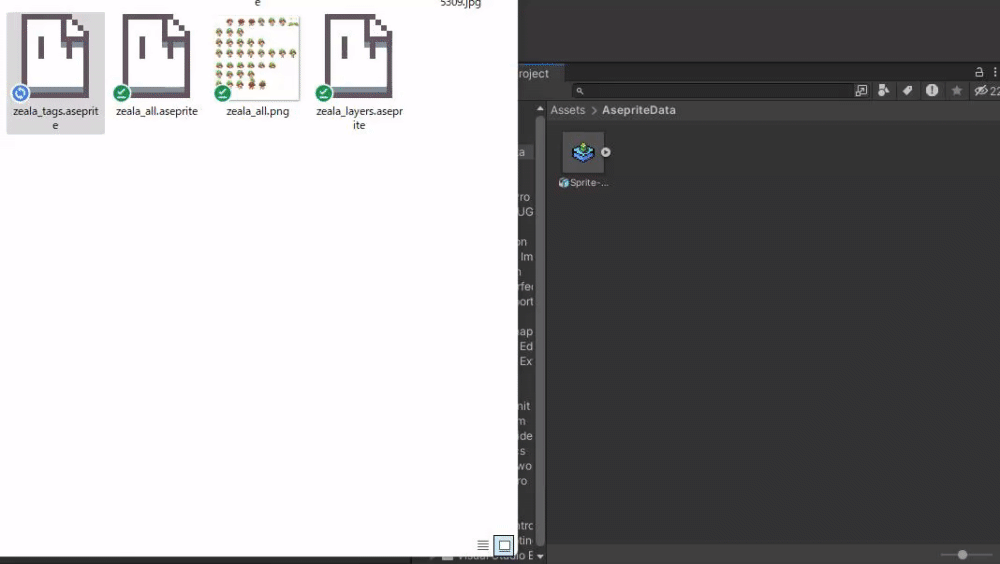
Task: Click the zeala_all.aseprite file name label
Action: pos(157,111)
